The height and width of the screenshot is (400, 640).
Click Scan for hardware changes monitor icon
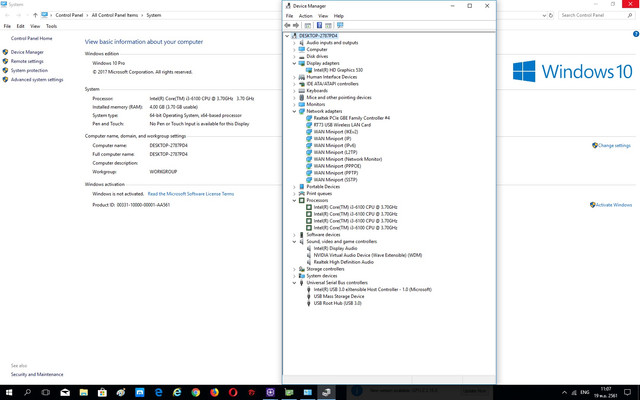click(x=340, y=25)
